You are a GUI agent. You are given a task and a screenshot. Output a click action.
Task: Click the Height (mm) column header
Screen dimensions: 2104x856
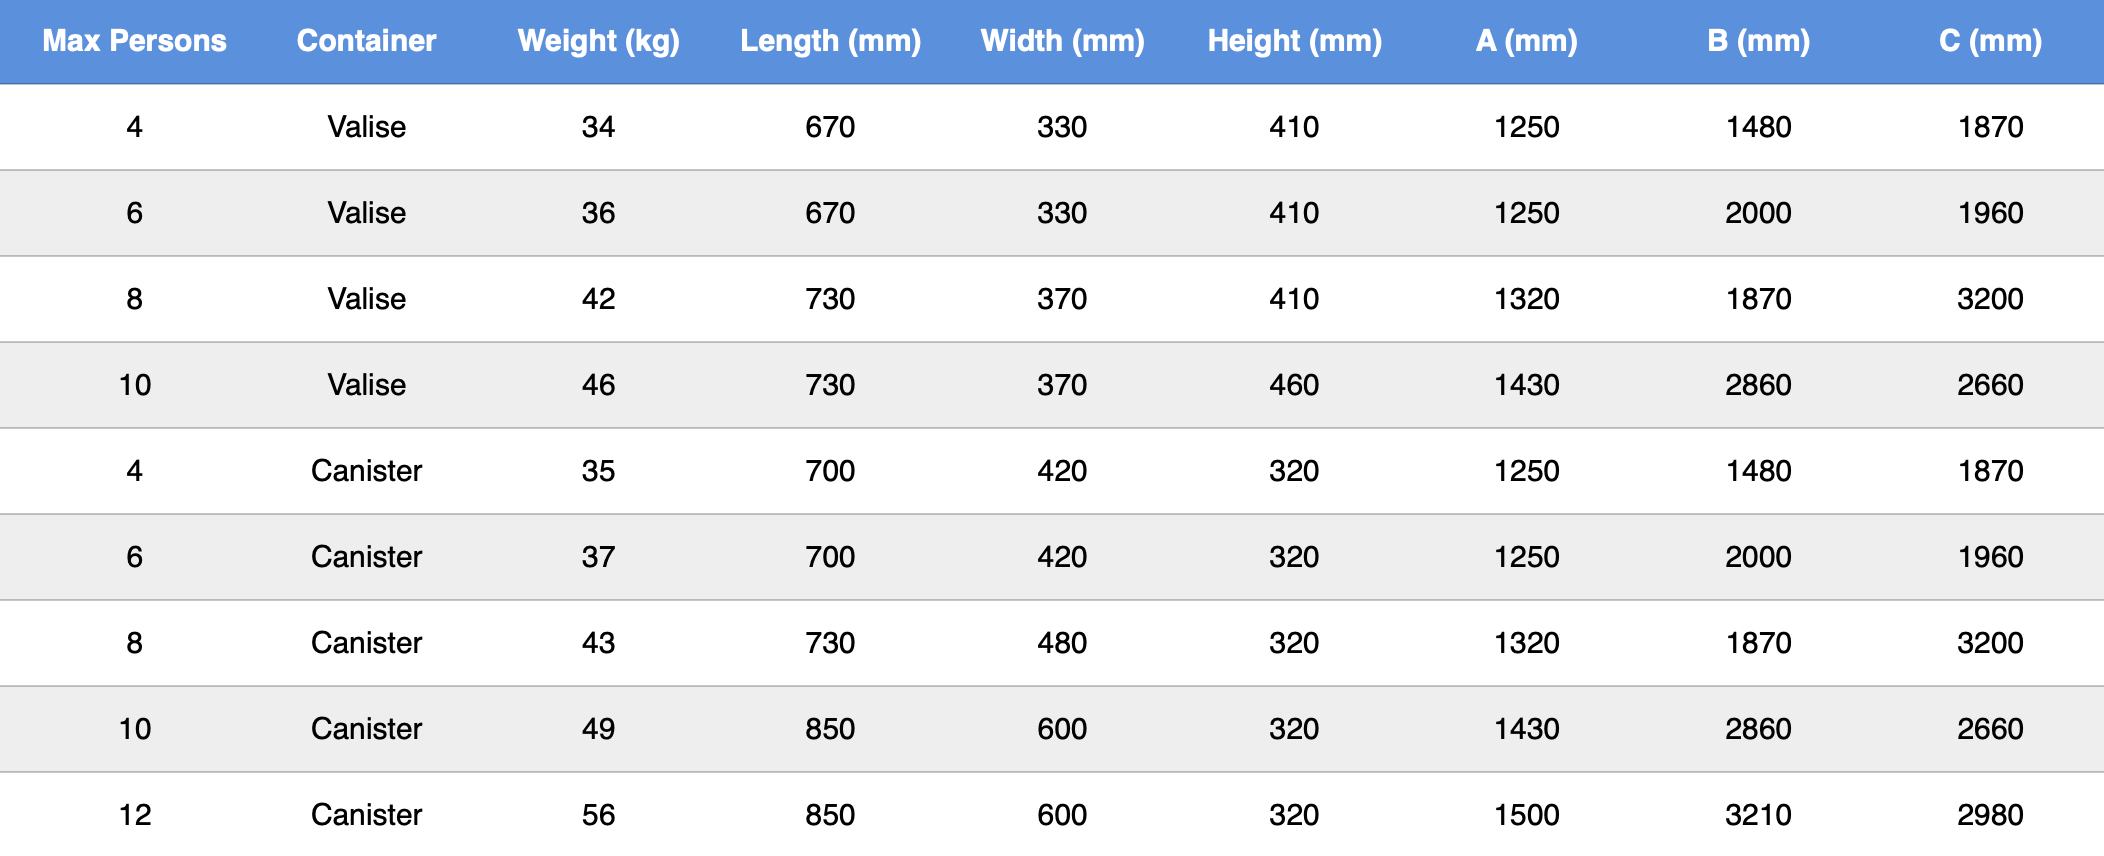tap(1294, 41)
